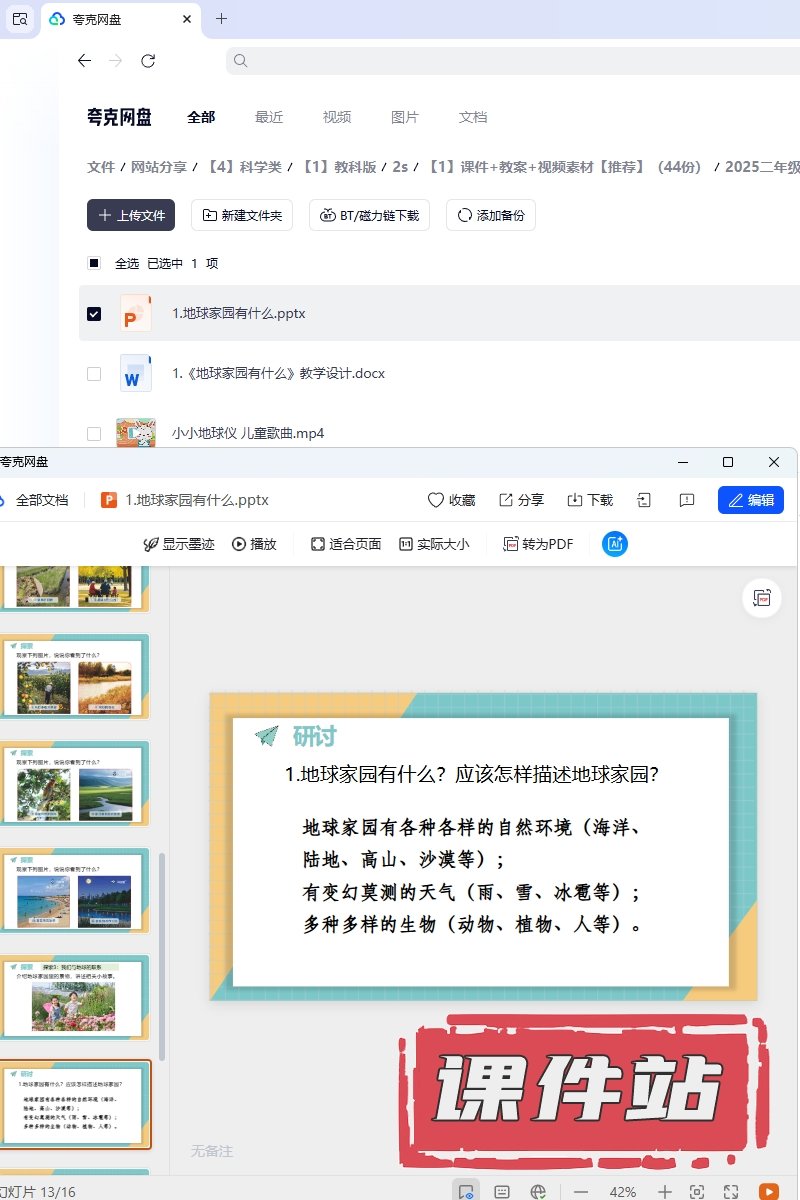Click the 下载 download button
Screen dimensions: 800x1200
coord(590,500)
